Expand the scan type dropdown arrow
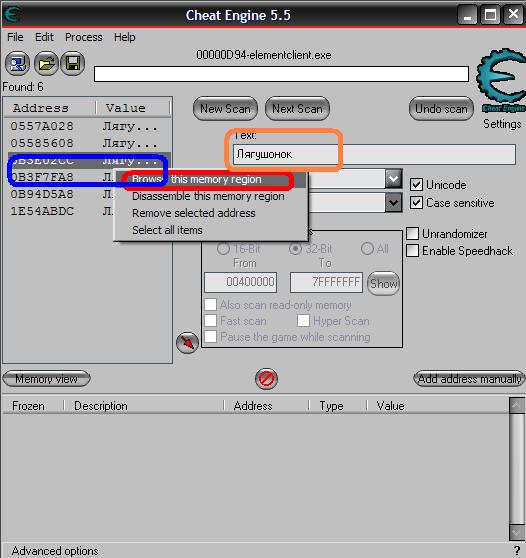This screenshot has width=526, height=558. 394,179
